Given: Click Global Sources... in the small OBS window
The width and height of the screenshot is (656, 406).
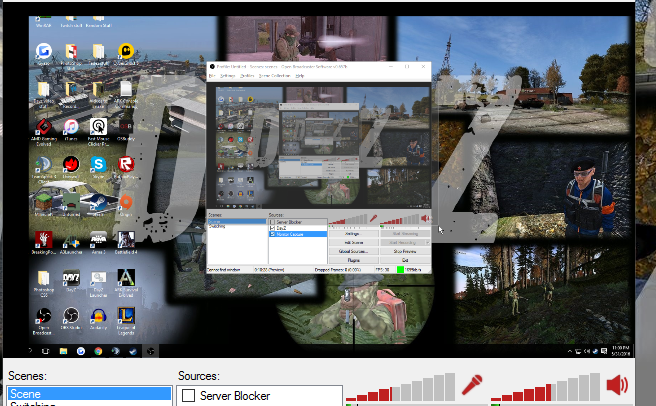Looking at the screenshot, I should (x=354, y=251).
